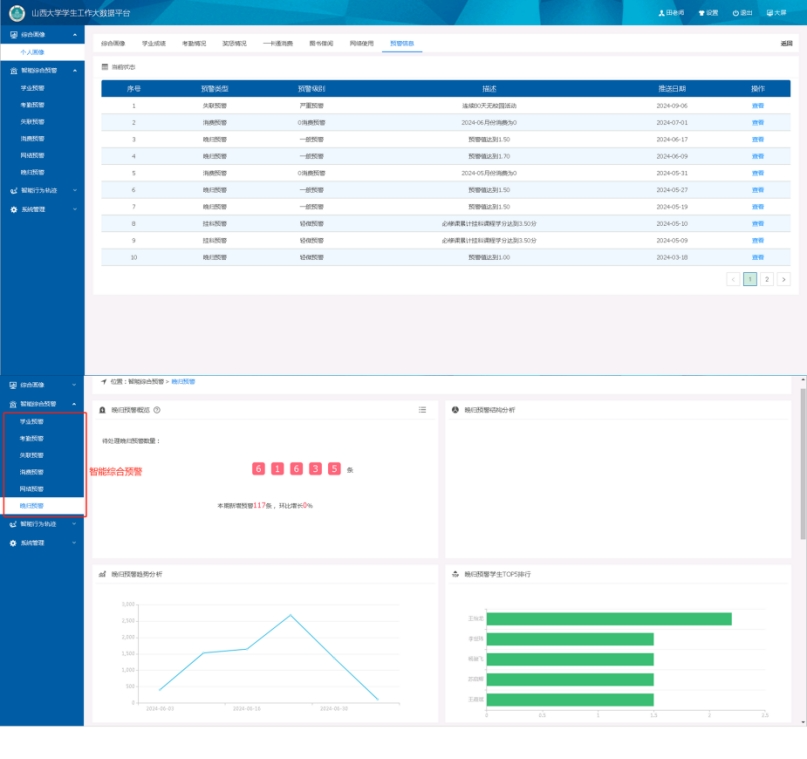The image size is (807, 759).
Task: Click the 田老师 user profile icon
Action: click(x=662, y=13)
